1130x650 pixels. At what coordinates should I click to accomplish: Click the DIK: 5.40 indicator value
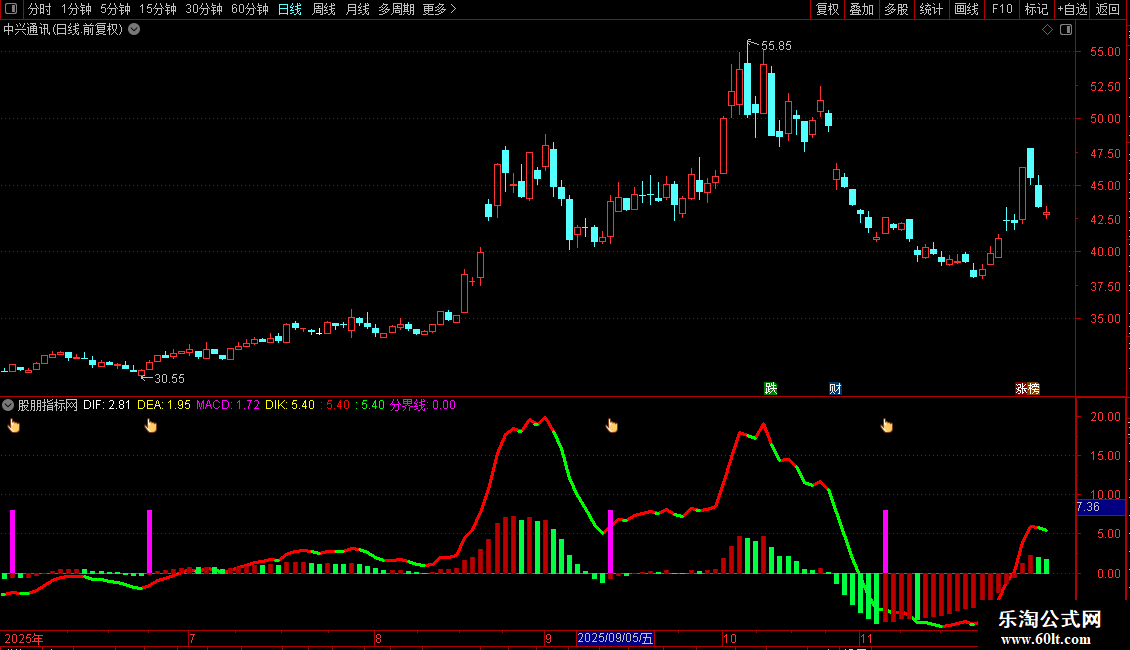(x=290, y=405)
